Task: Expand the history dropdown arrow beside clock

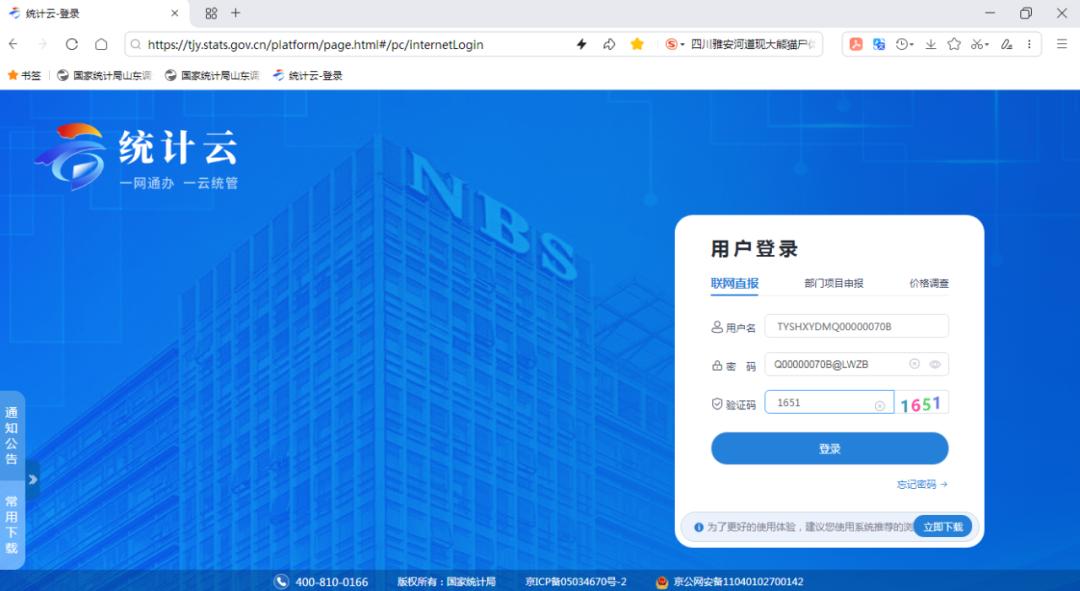Action: [912, 45]
